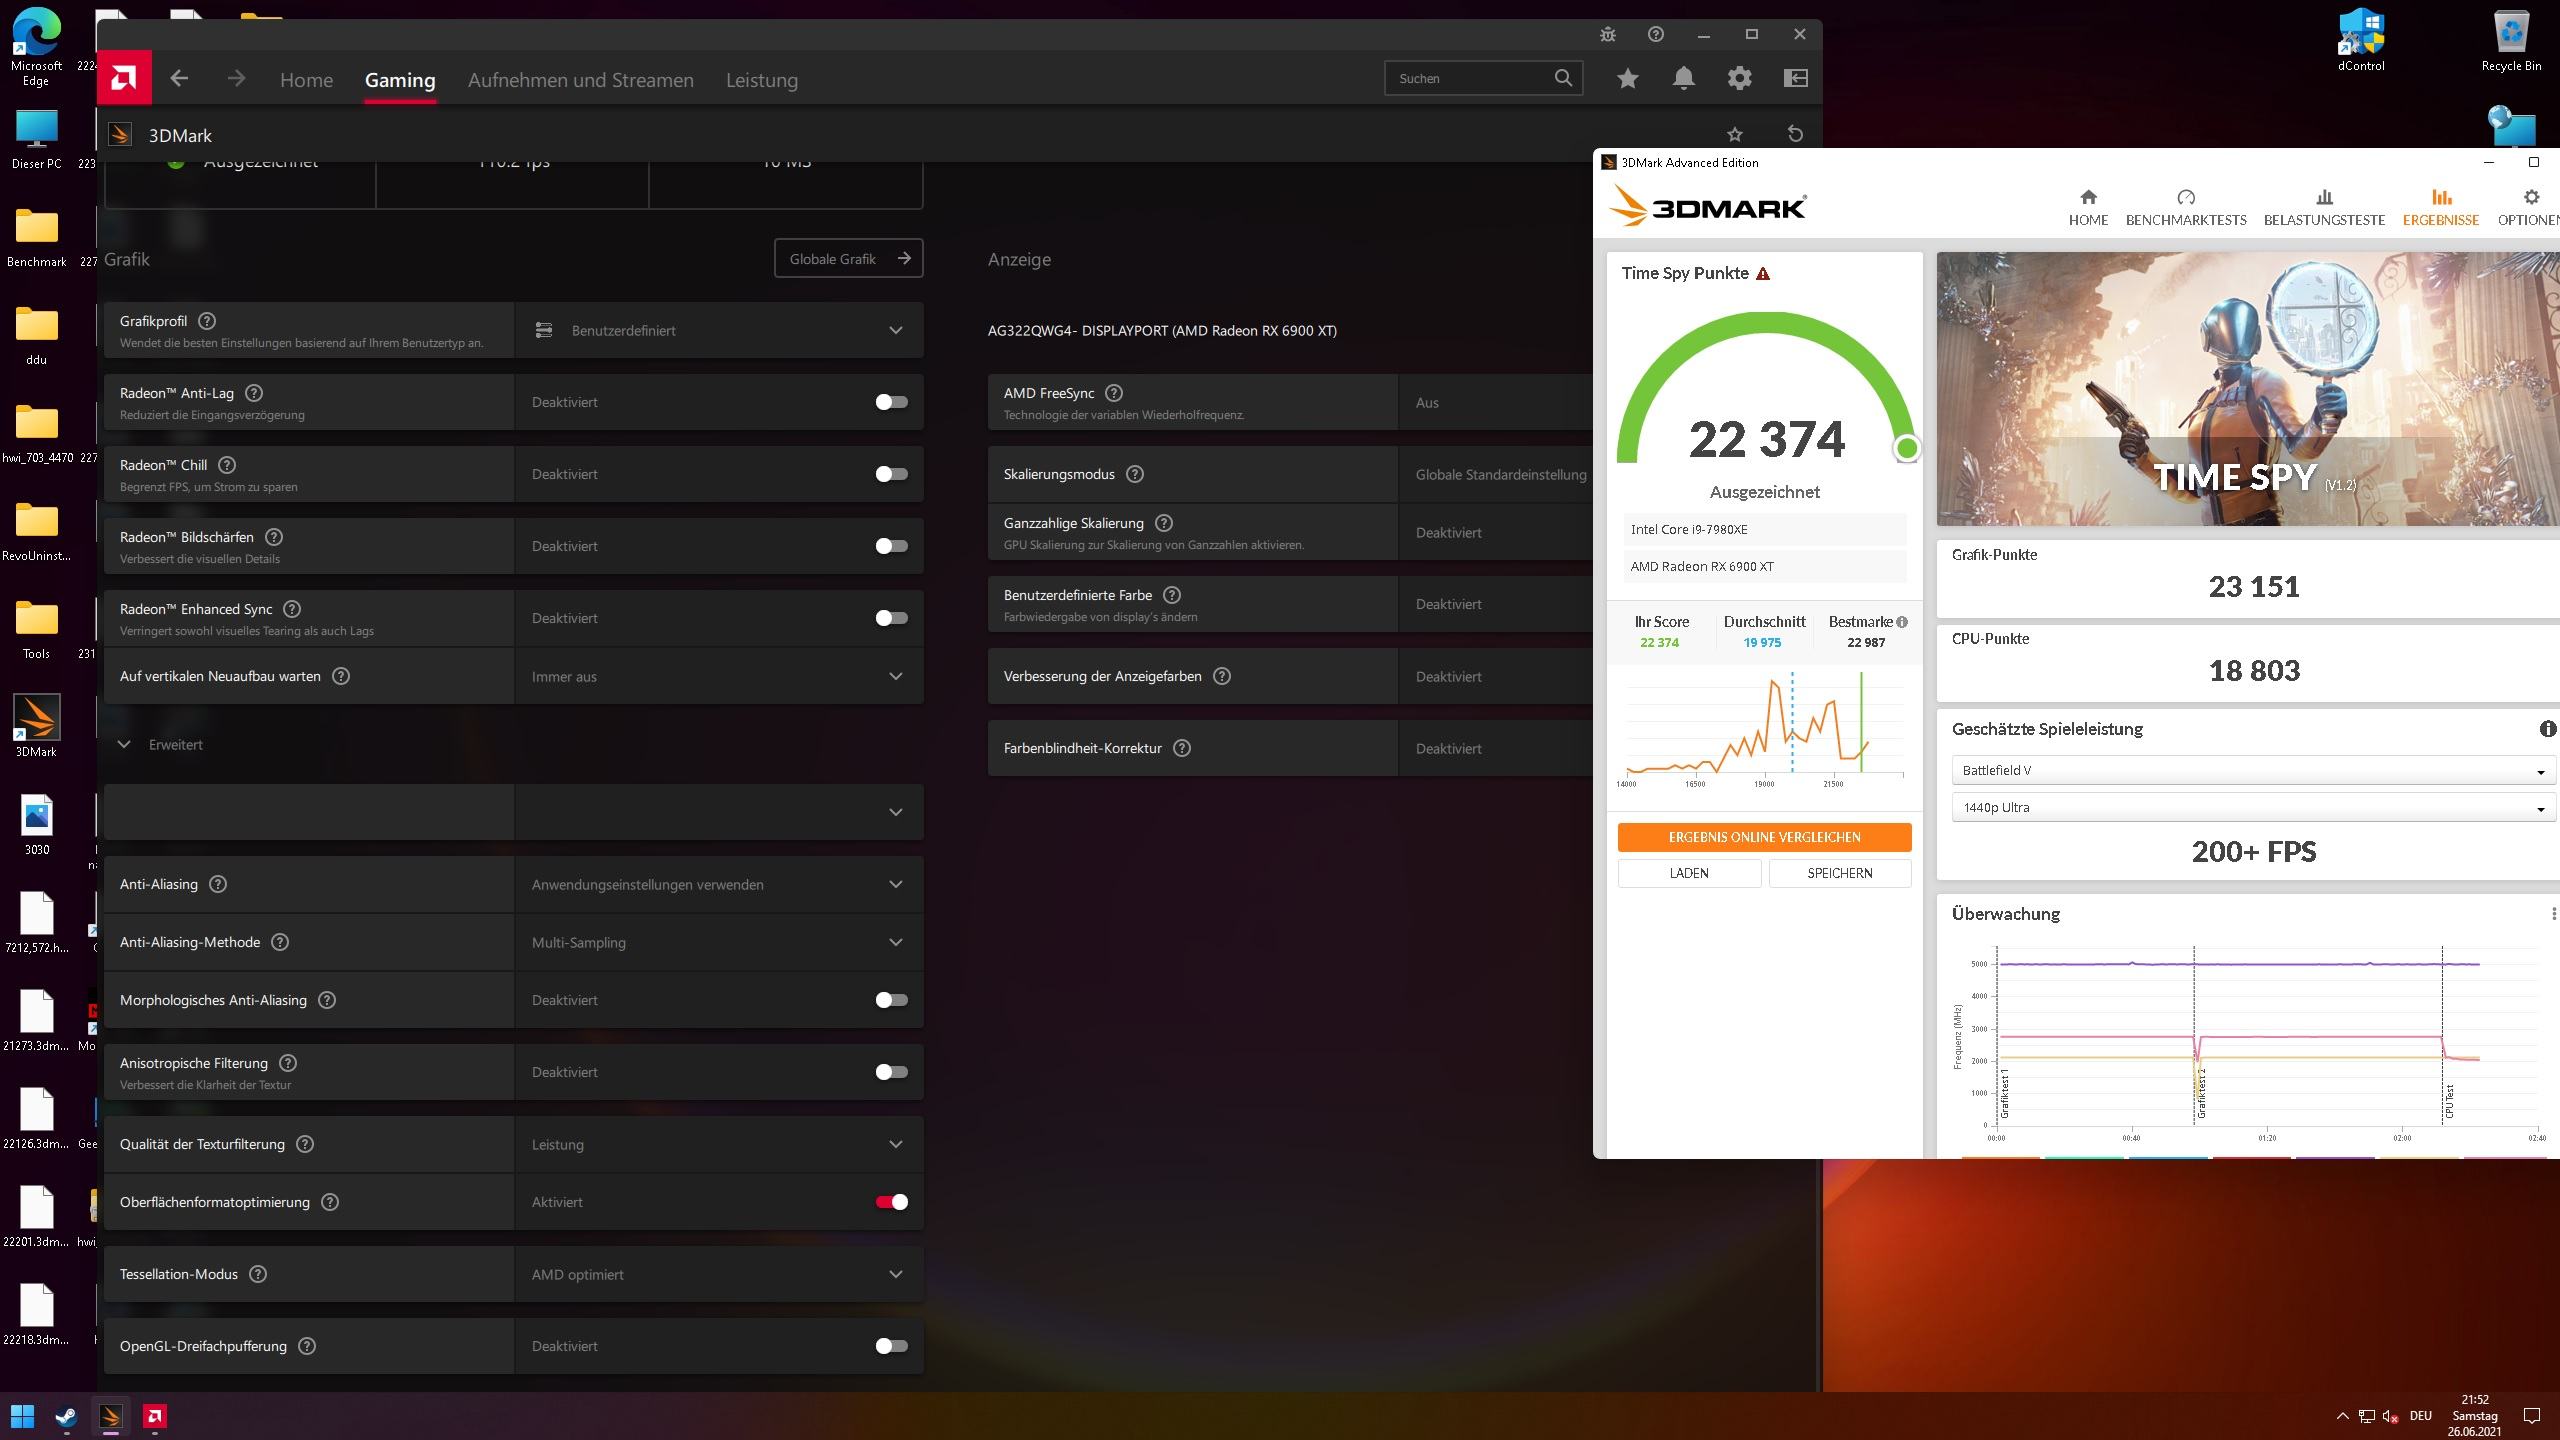Open Auf vertikalen Neuaufbau warten dropdown

(719, 676)
